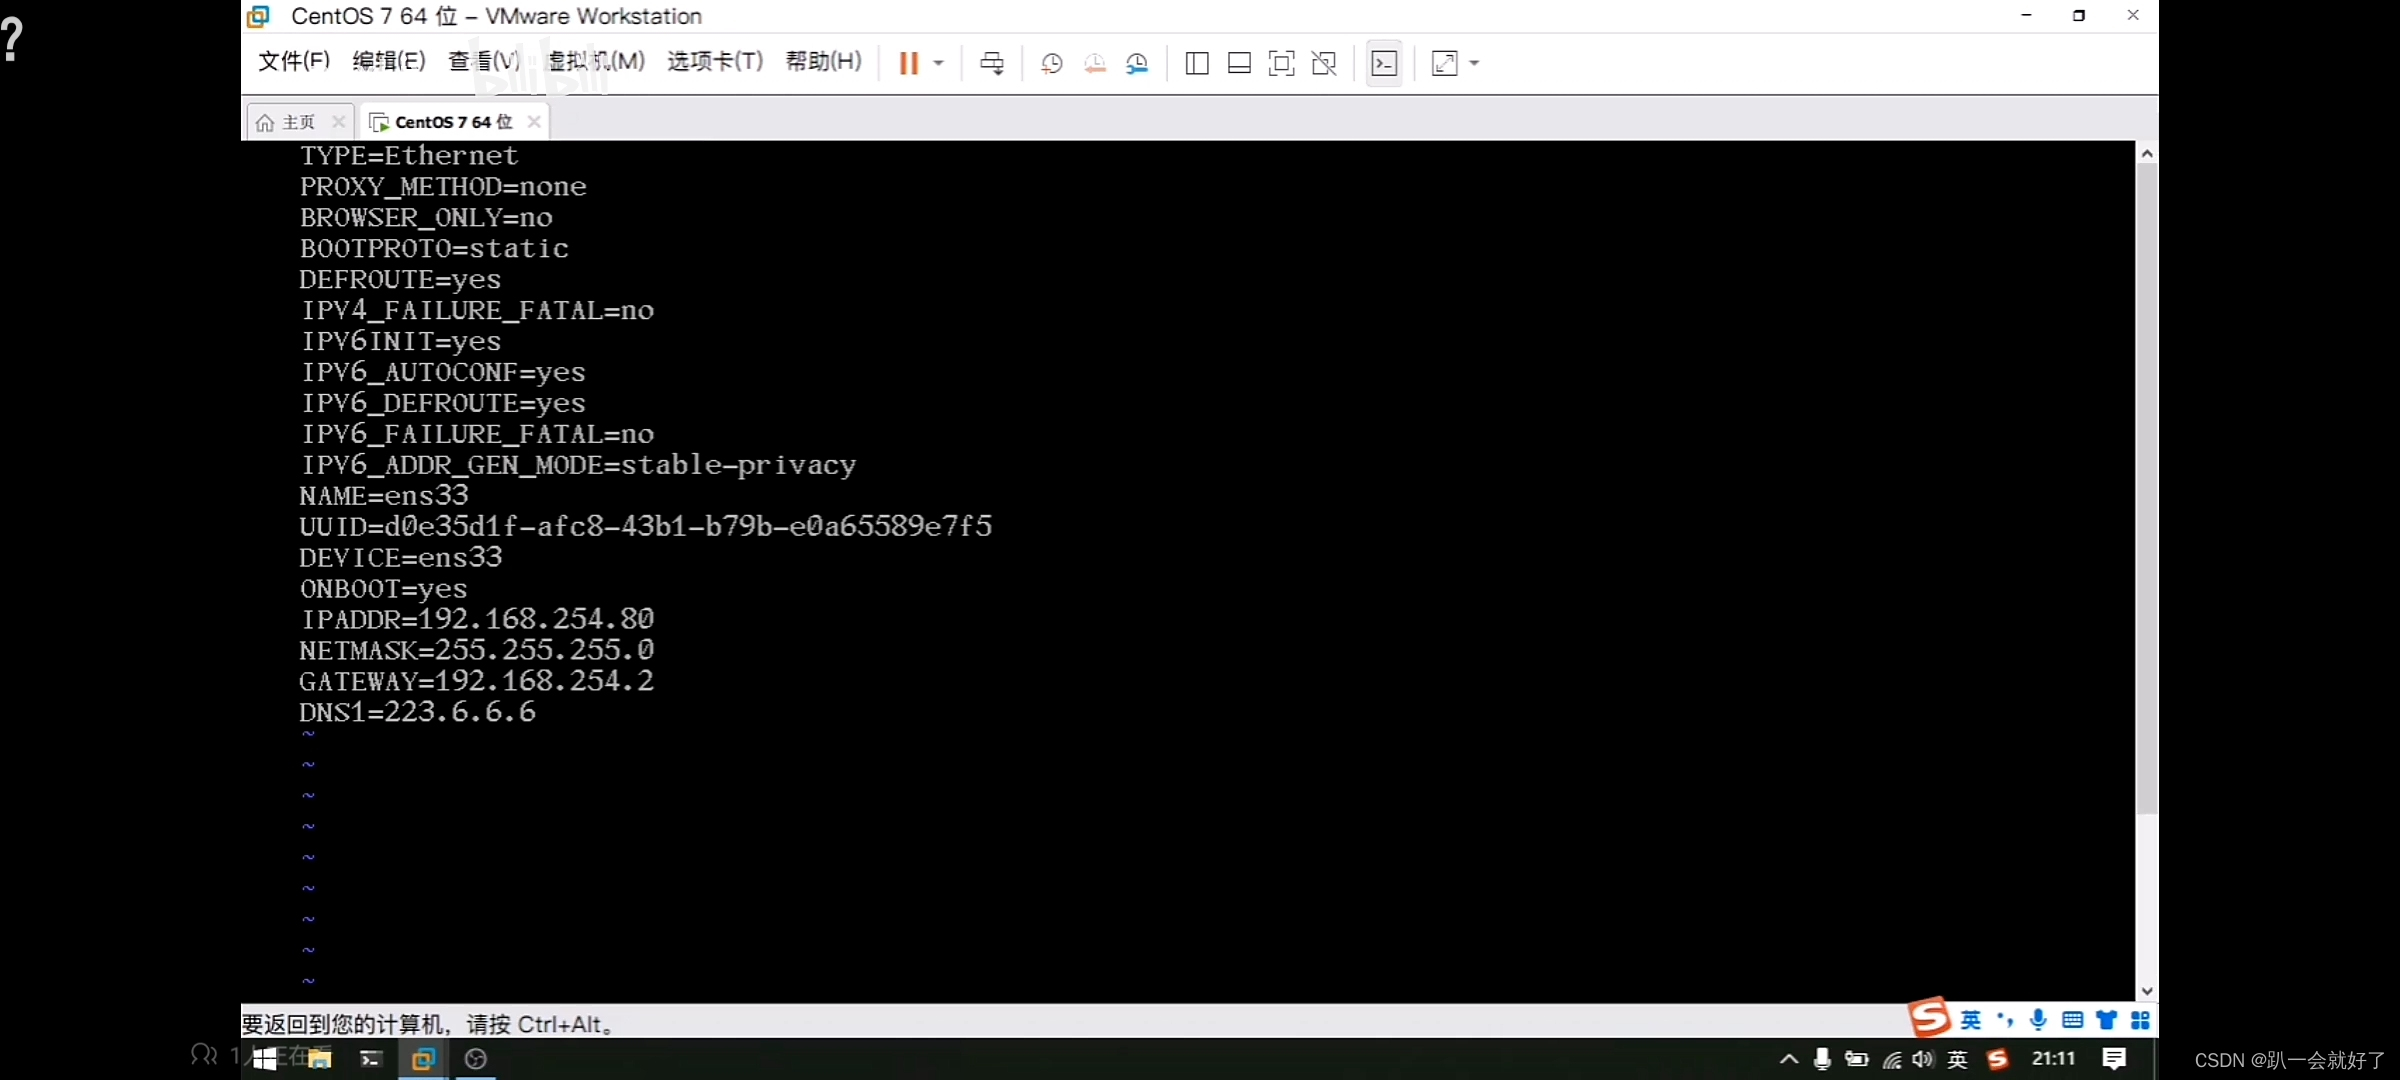Click the DEVICE=ens33 line

click(x=400, y=558)
